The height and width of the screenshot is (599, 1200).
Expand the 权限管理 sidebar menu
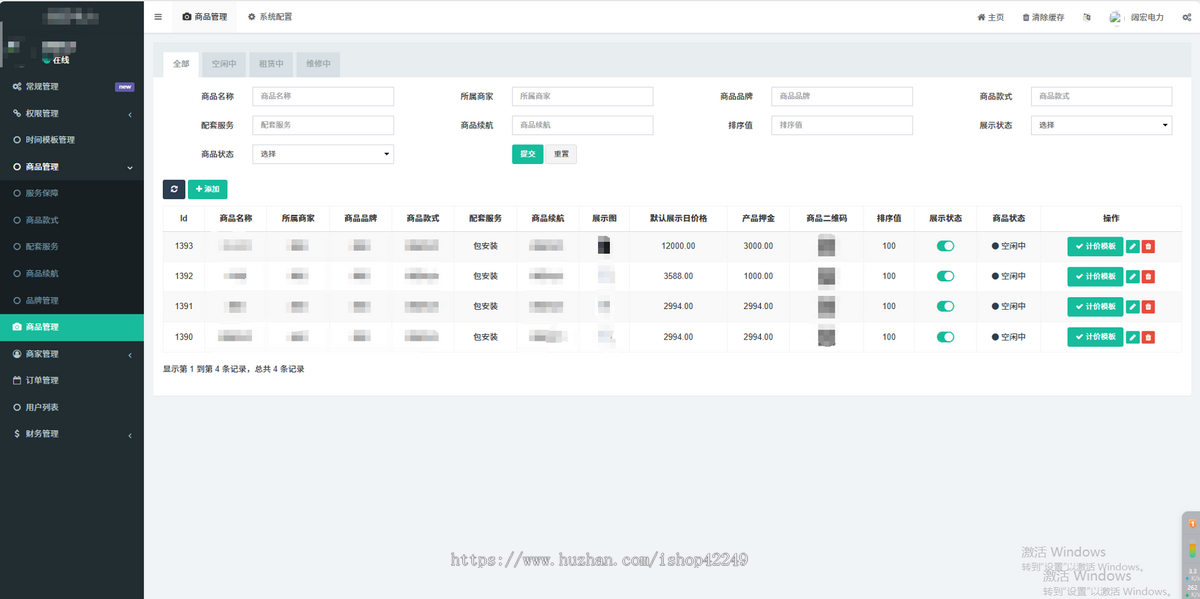[72, 113]
